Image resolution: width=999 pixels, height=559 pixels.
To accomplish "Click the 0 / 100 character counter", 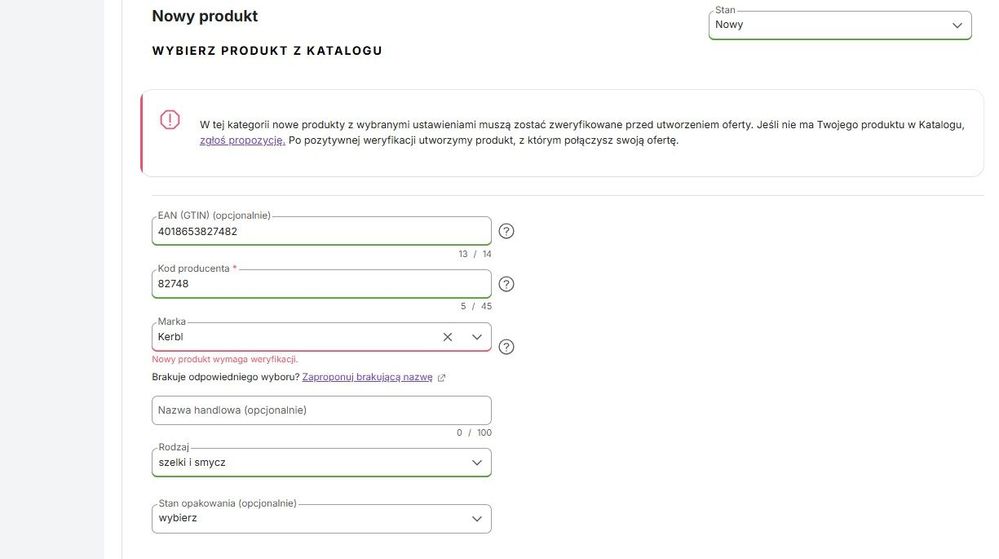I will click(x=474, y=433).
